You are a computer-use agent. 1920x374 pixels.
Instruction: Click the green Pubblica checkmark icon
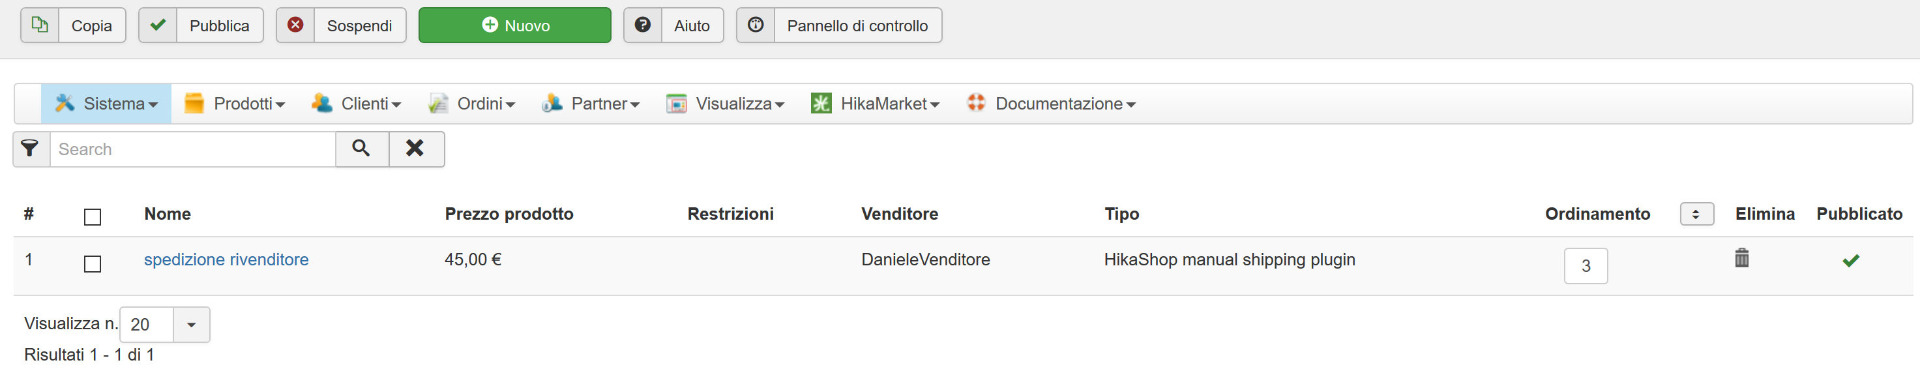pos(157,25)
